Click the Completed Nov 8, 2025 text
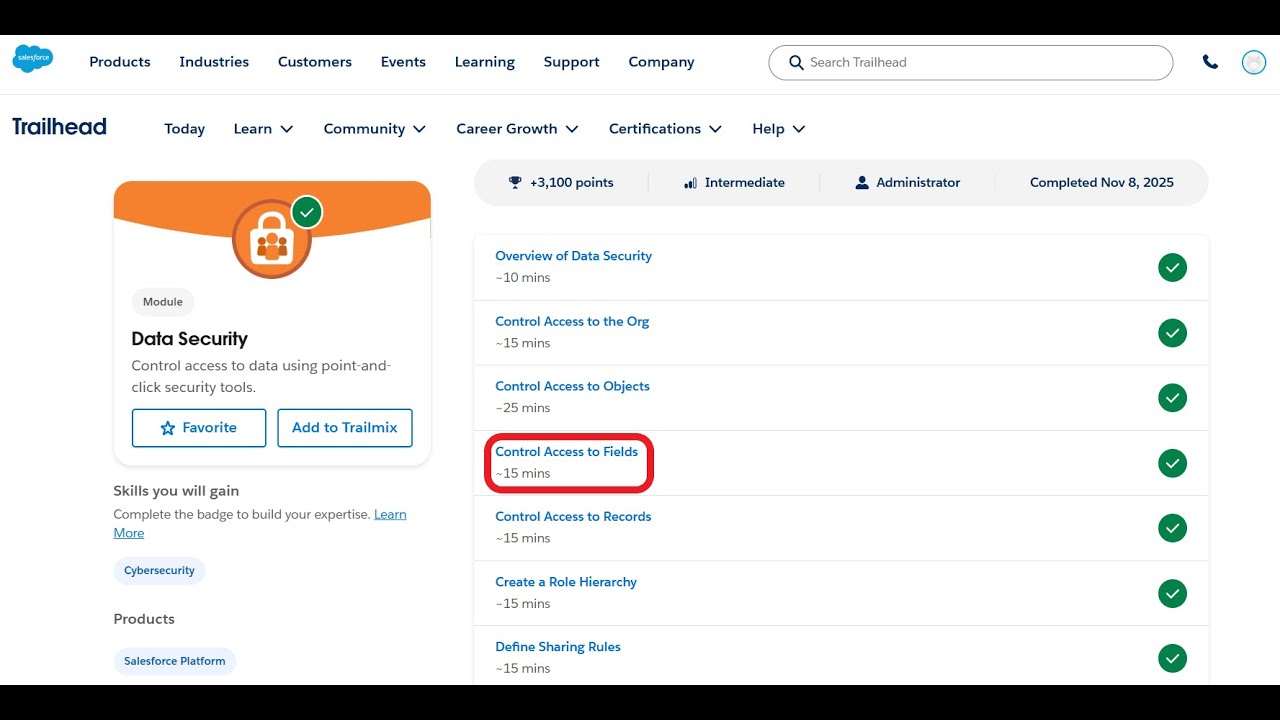This screenshot has width=1280, height=720. pyautogui.click(x=1102, y=183)
